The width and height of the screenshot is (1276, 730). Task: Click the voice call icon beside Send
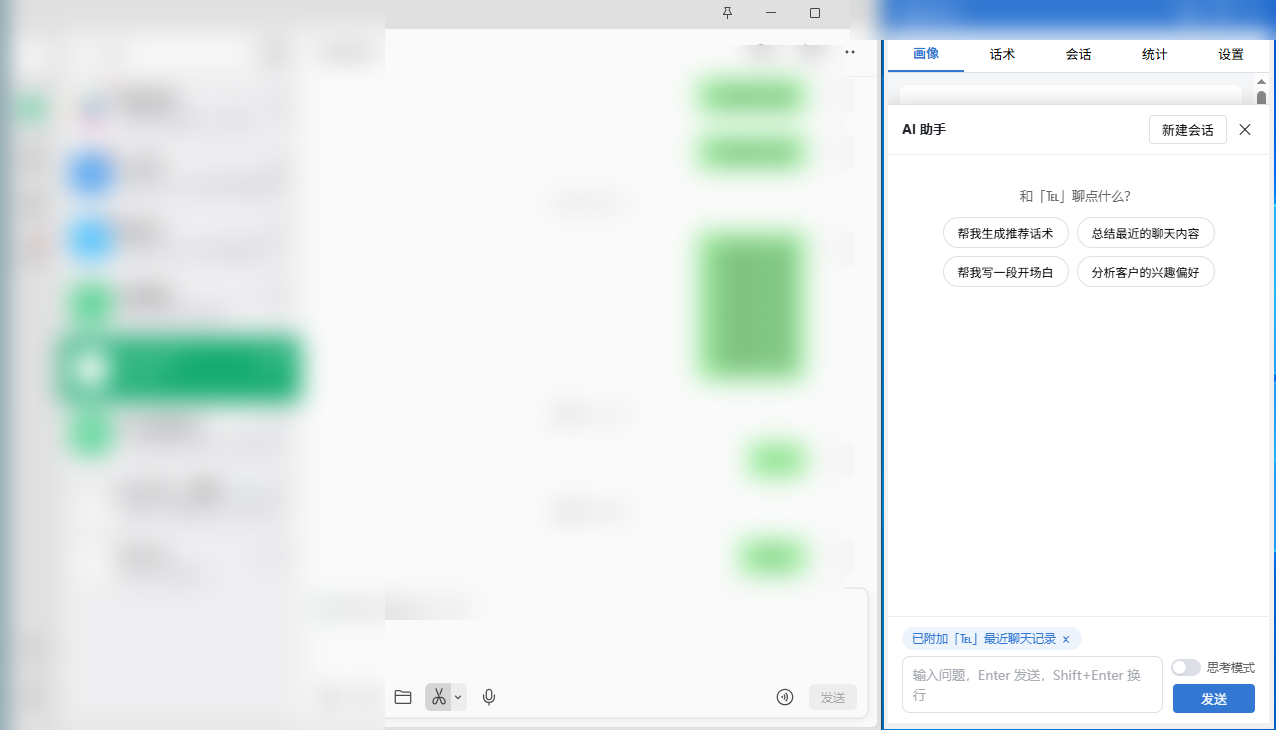(x=785, y=697)
